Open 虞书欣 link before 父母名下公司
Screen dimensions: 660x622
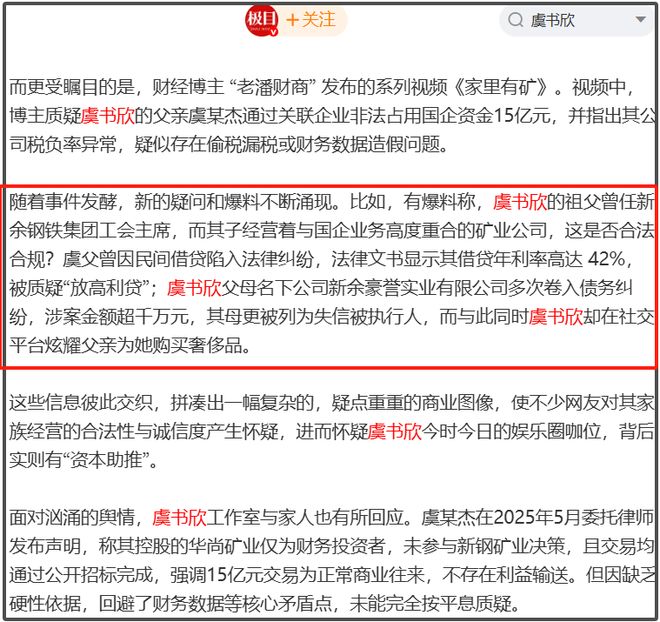point(194,289)
